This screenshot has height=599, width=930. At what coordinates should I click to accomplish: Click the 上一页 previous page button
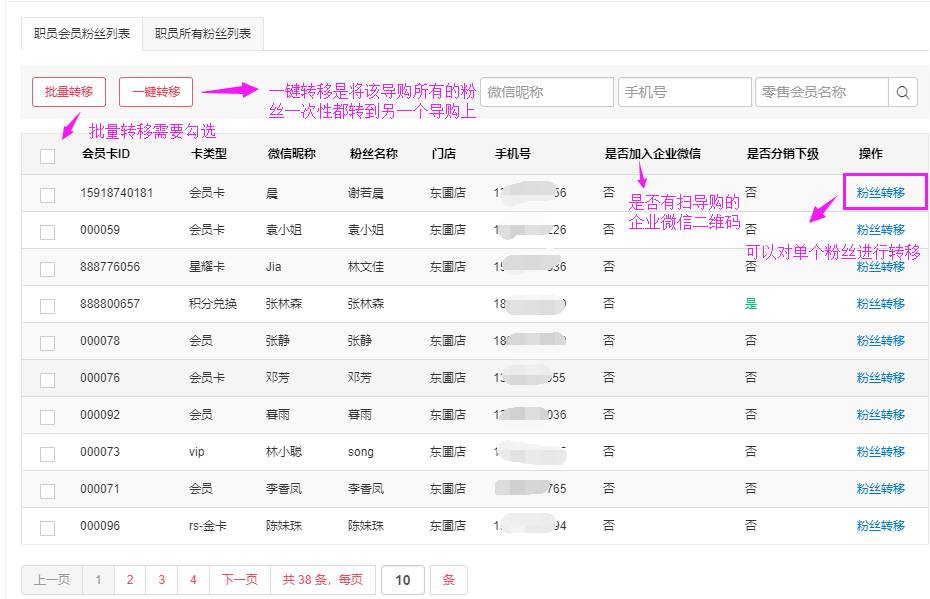(x=52, y=580)
